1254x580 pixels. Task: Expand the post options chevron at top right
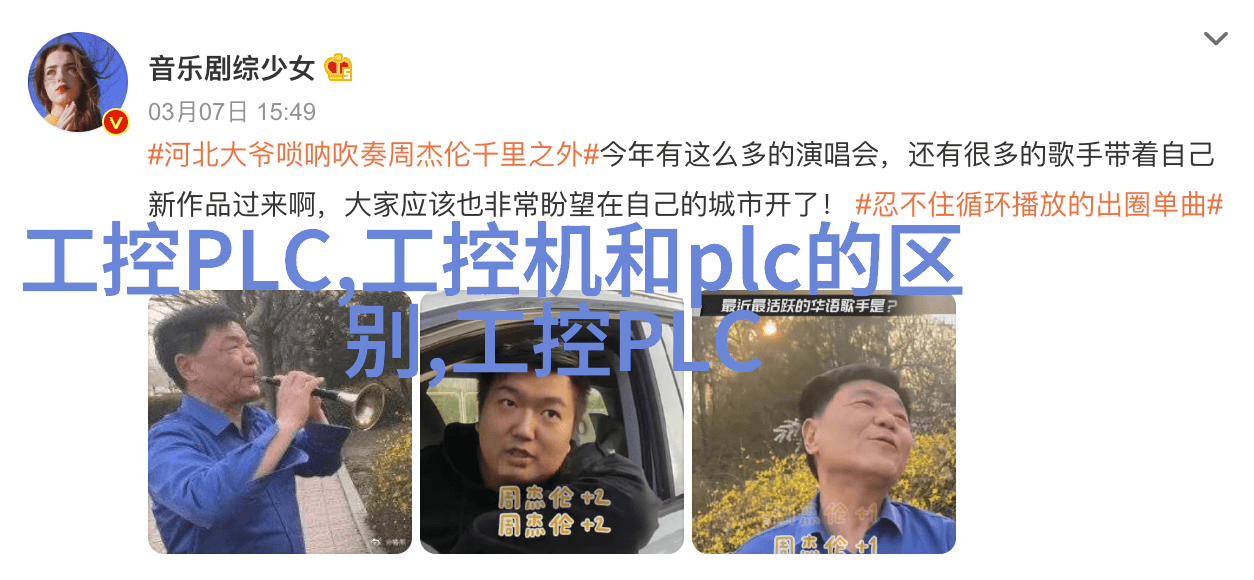1215,39
